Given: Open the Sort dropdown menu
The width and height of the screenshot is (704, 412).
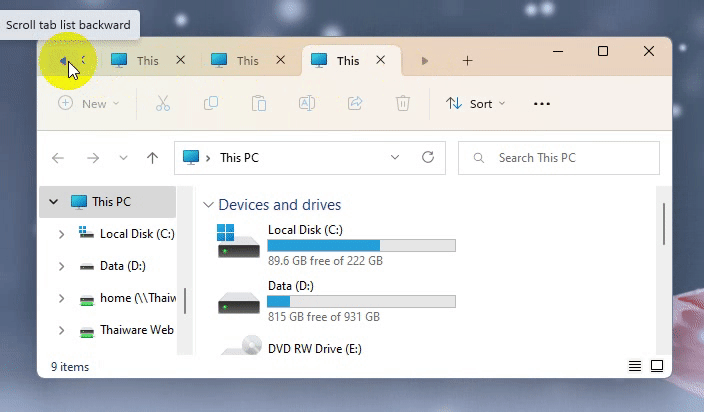Looking at the screenshot, I should pos(475,104).
